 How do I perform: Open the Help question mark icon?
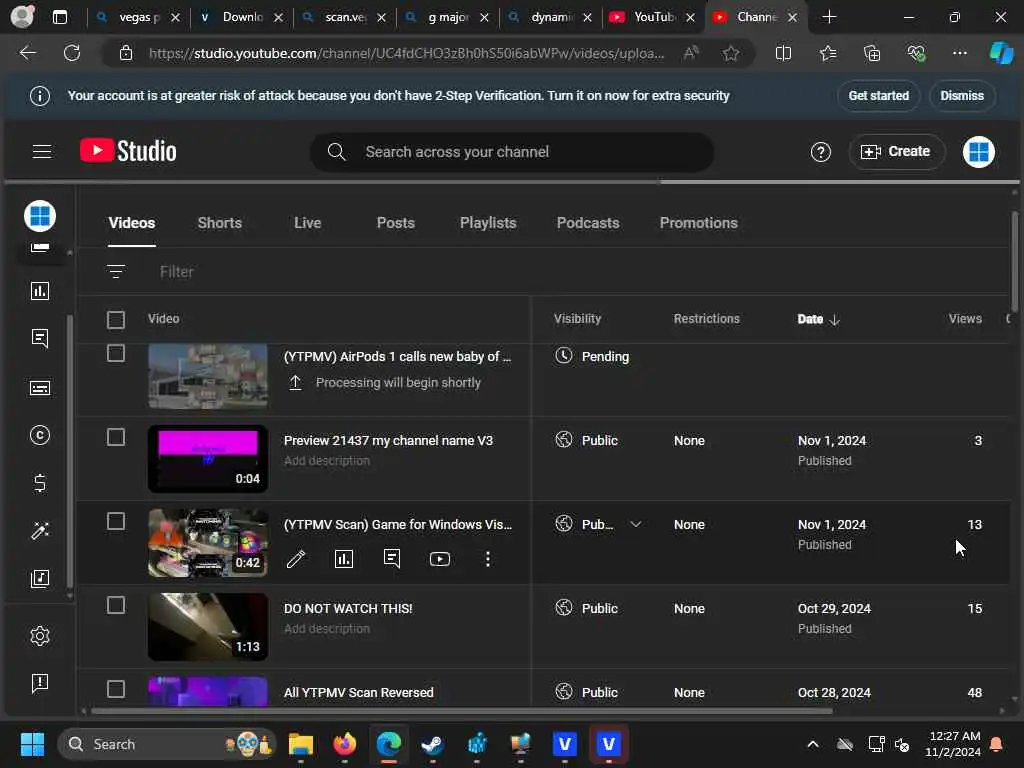[820, 152]
